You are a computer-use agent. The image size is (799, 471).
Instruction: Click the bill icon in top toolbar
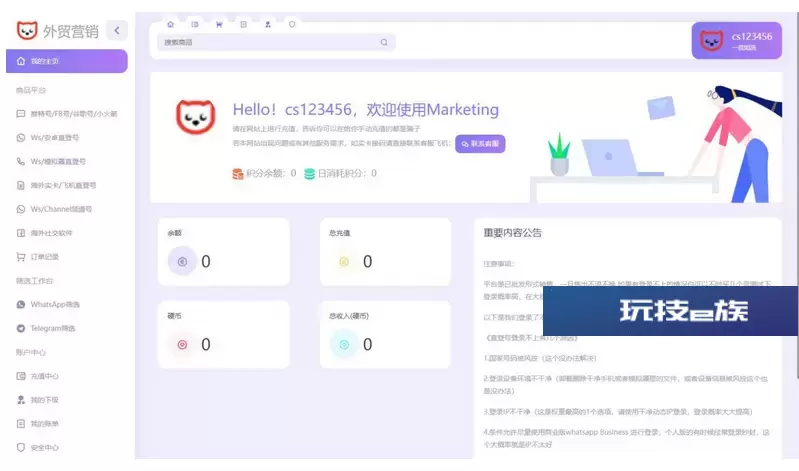[244, 24]
